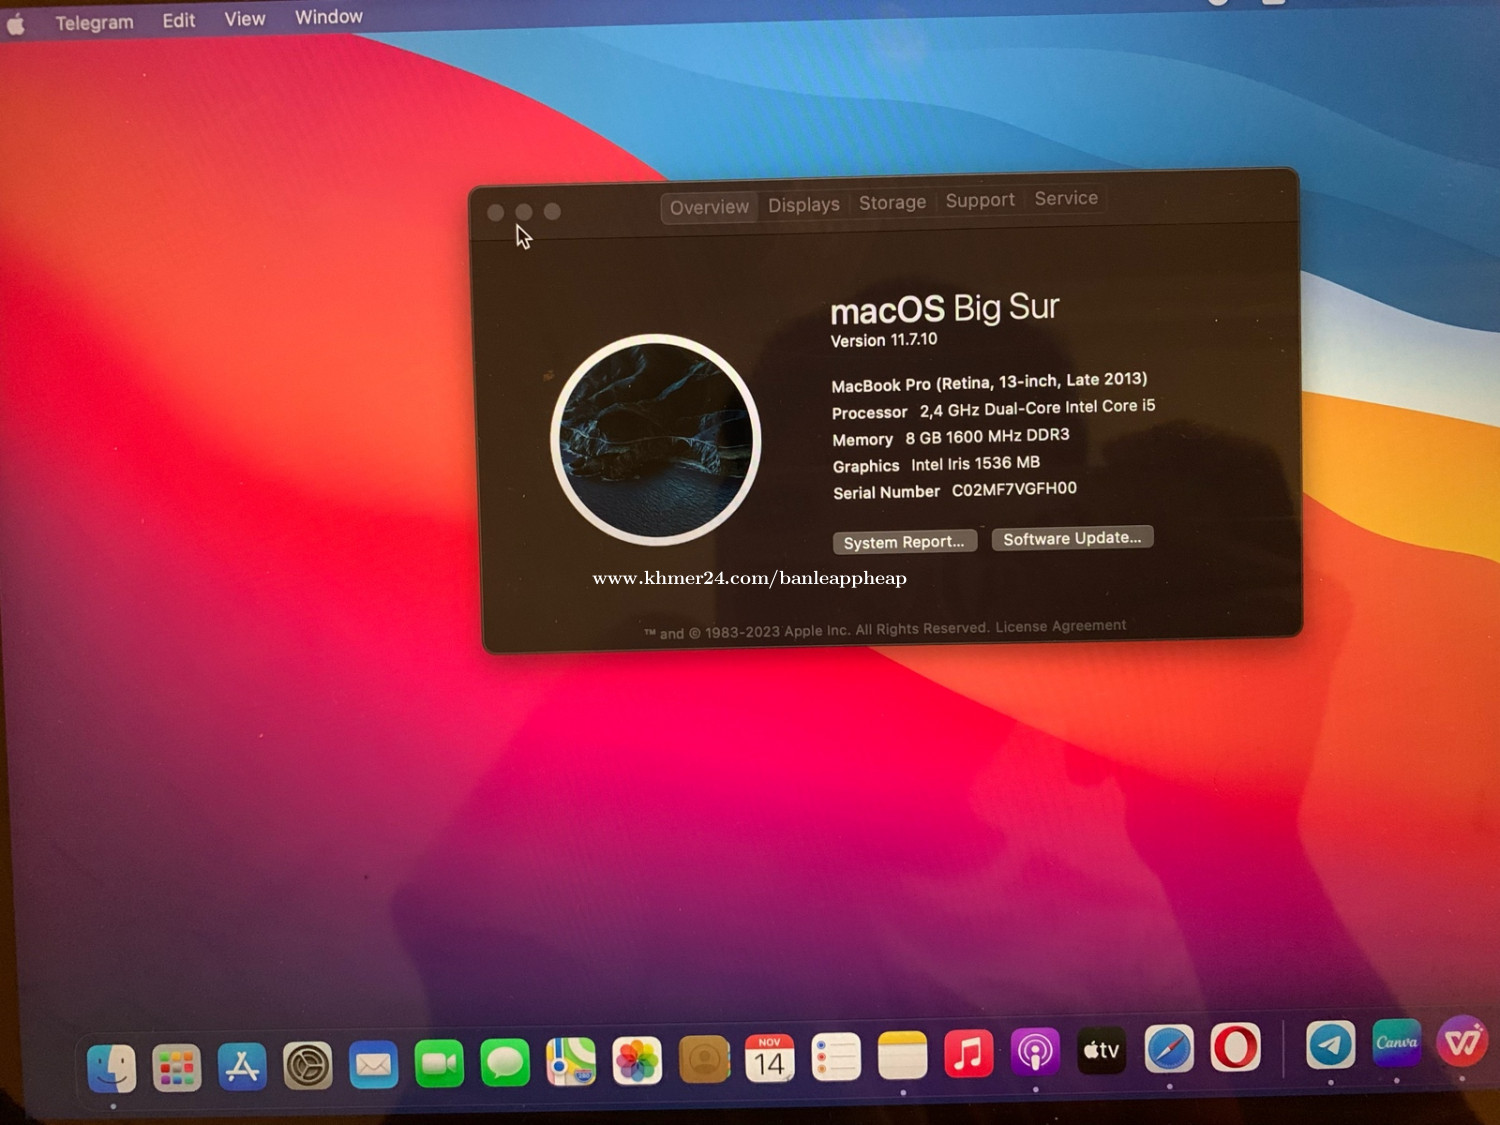The height and width of the screenshot is (1125, 1500).
Task: Open Calendar showing Nov 14
Action: (770, 1058)
